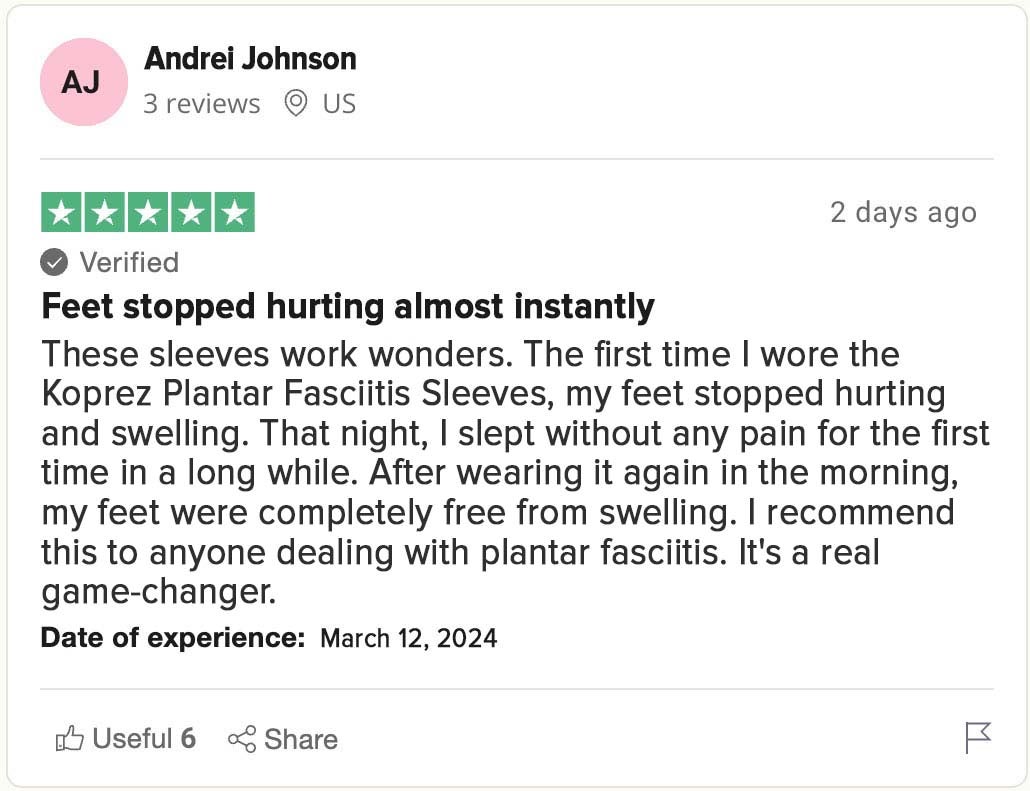
Task: Click the March 12, 2024 experience date
Action: [409, 638]
